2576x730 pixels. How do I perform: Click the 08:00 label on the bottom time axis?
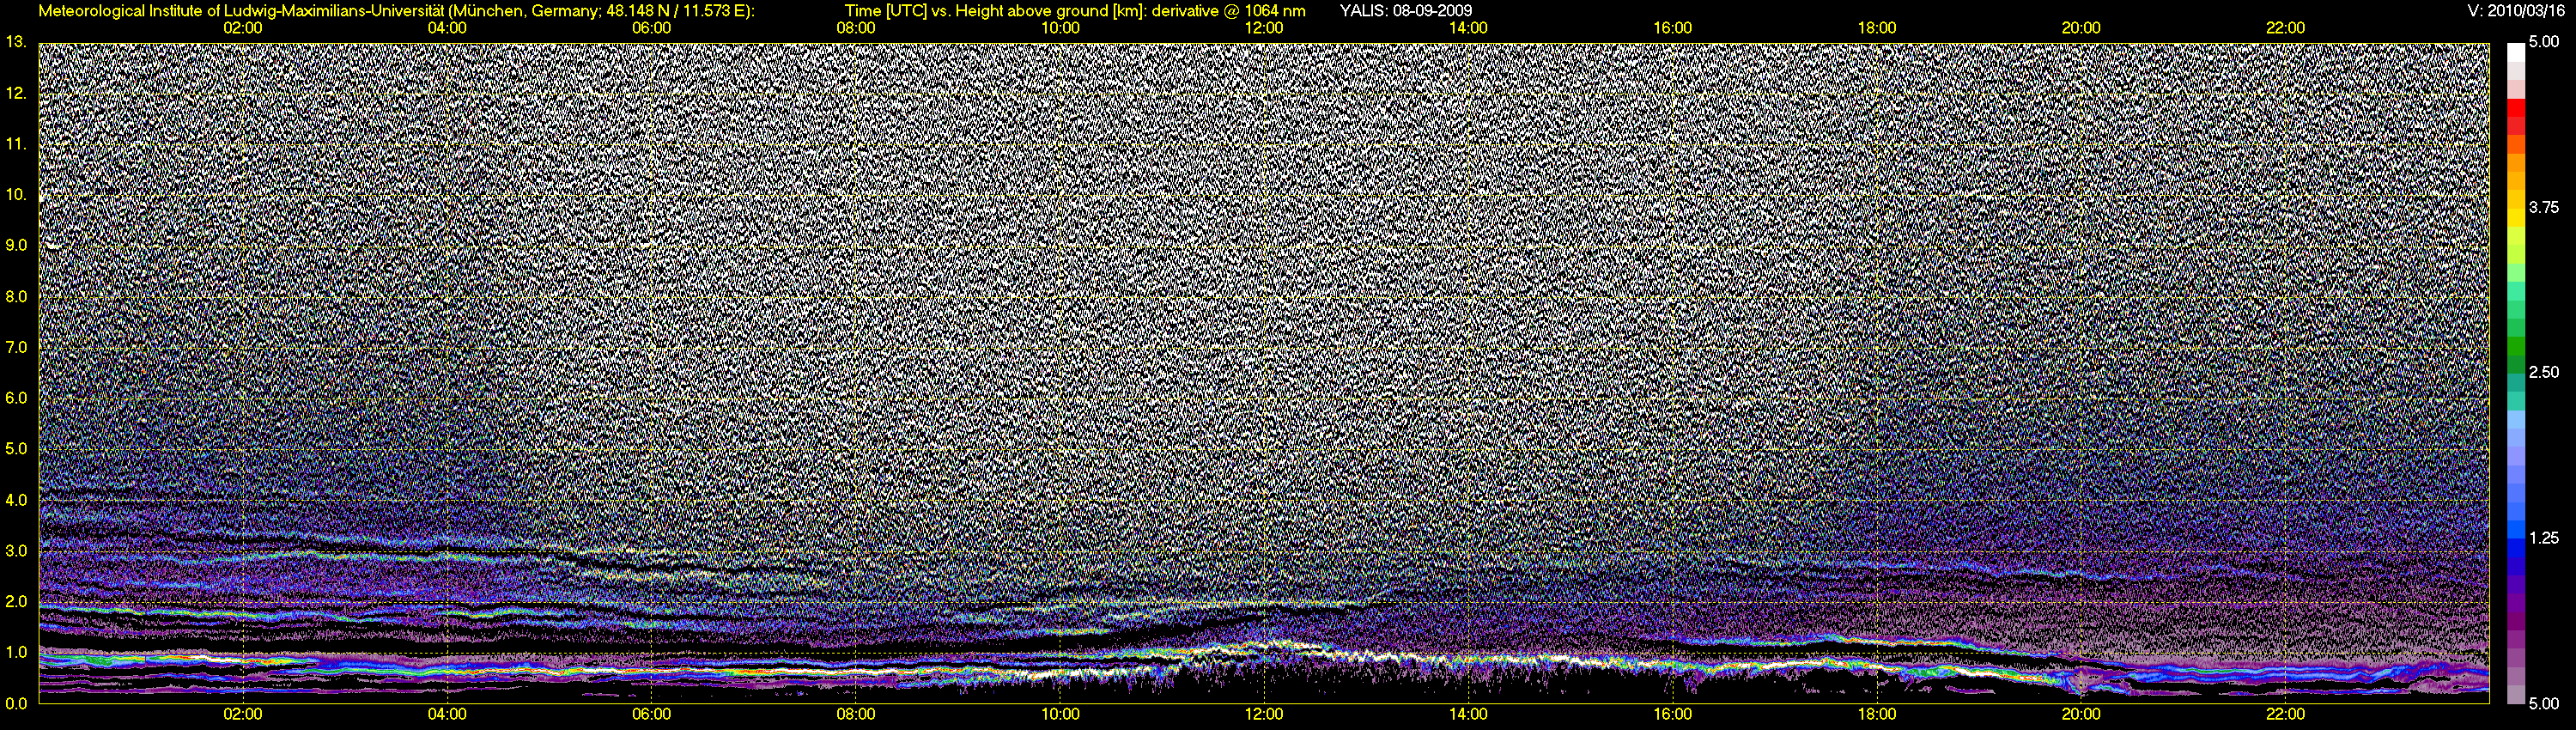[856, 715]
